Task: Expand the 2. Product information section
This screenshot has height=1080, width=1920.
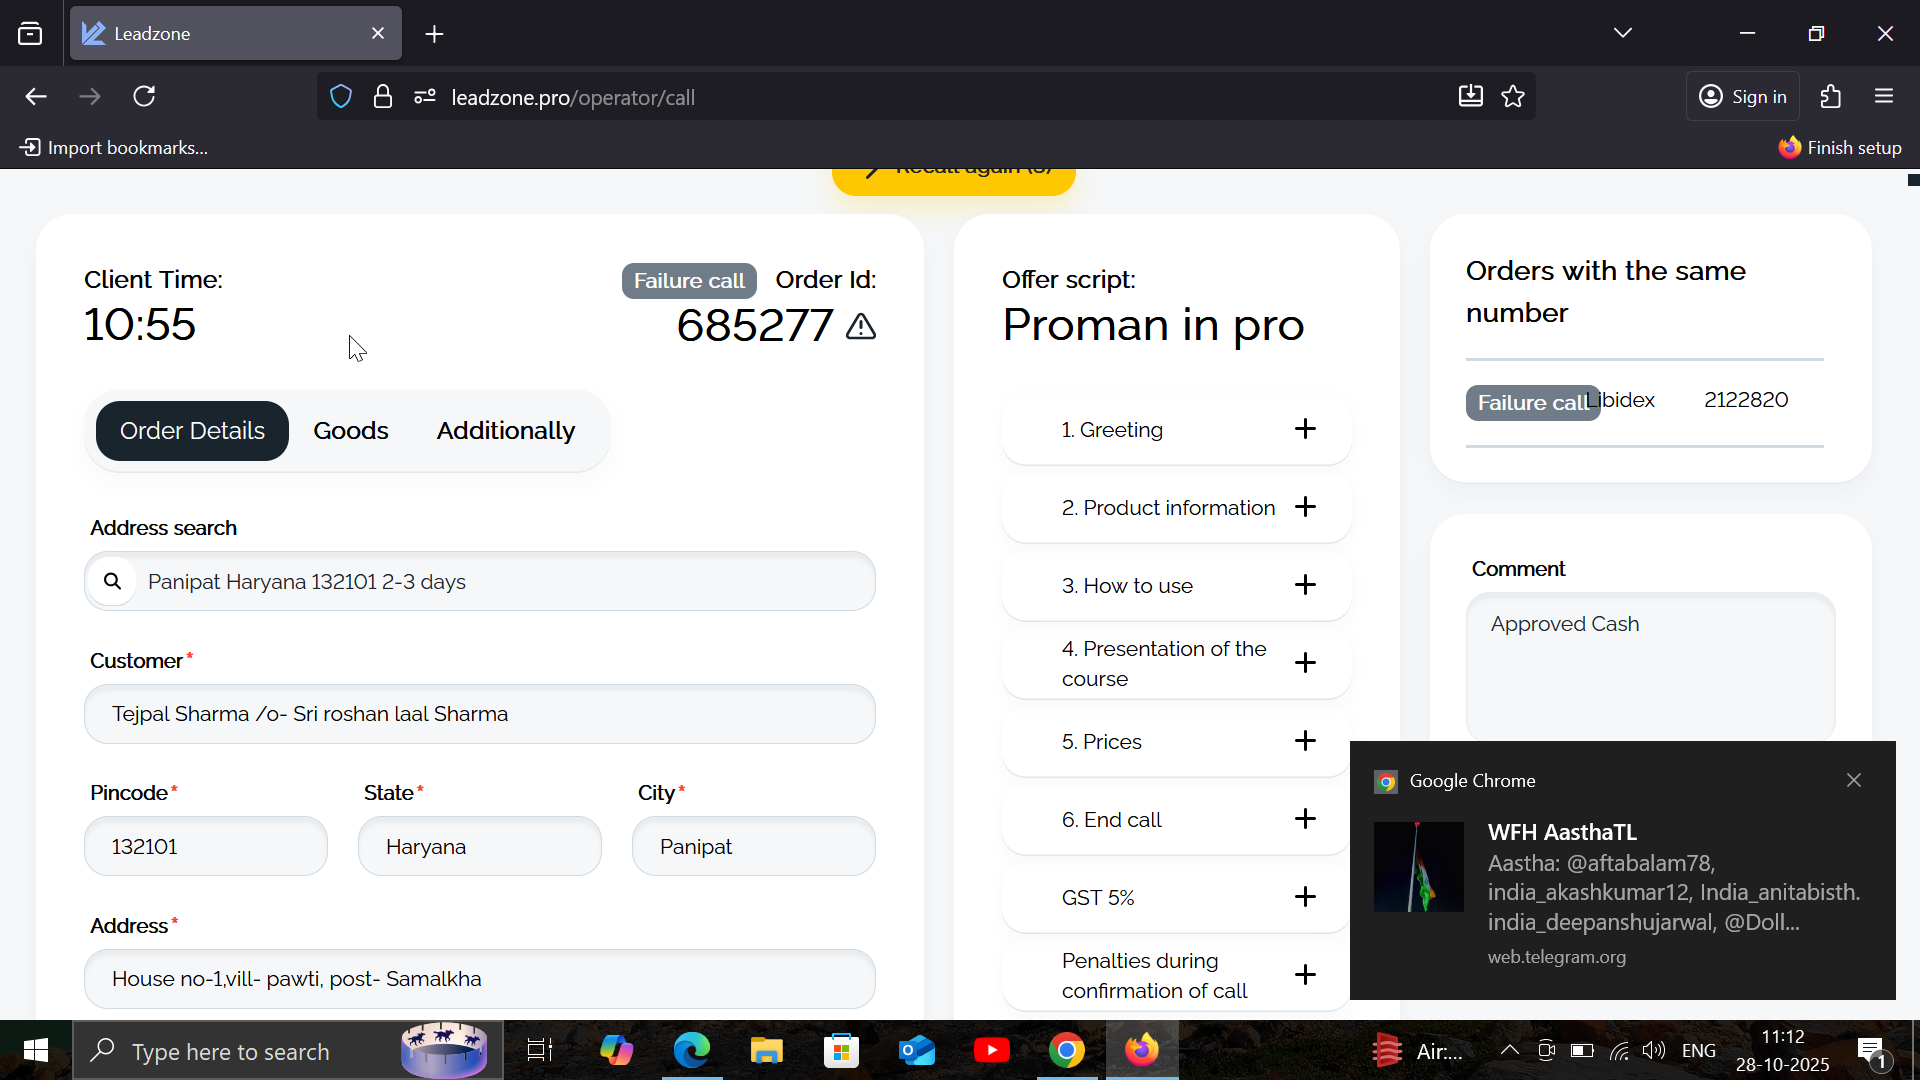Action: pos(1305,507)
